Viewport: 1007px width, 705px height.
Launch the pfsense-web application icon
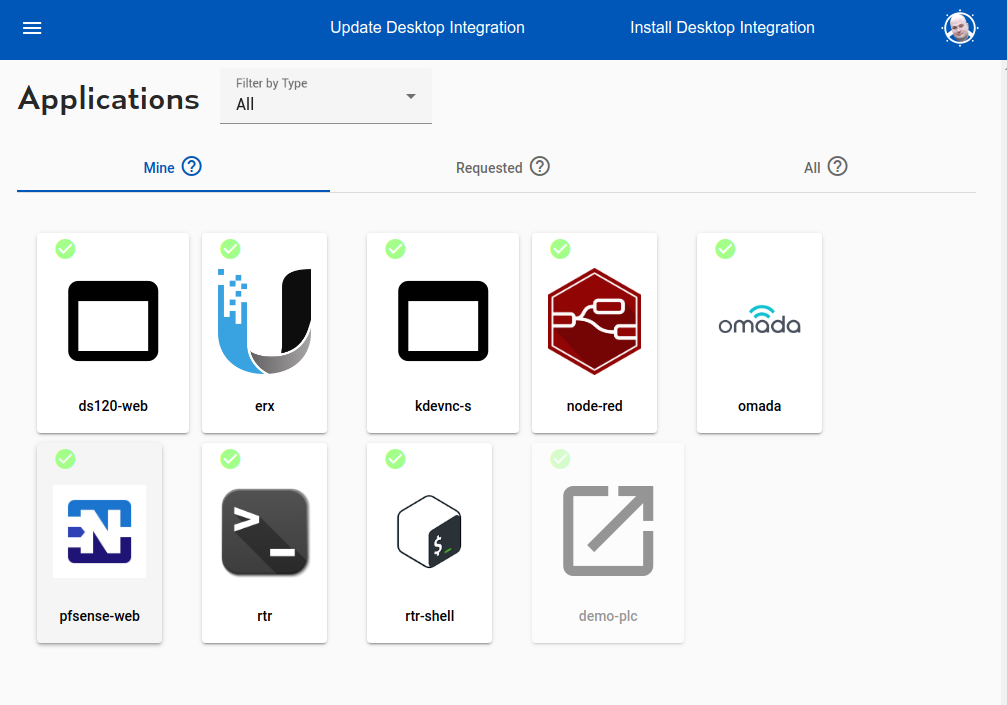point(99,531)
